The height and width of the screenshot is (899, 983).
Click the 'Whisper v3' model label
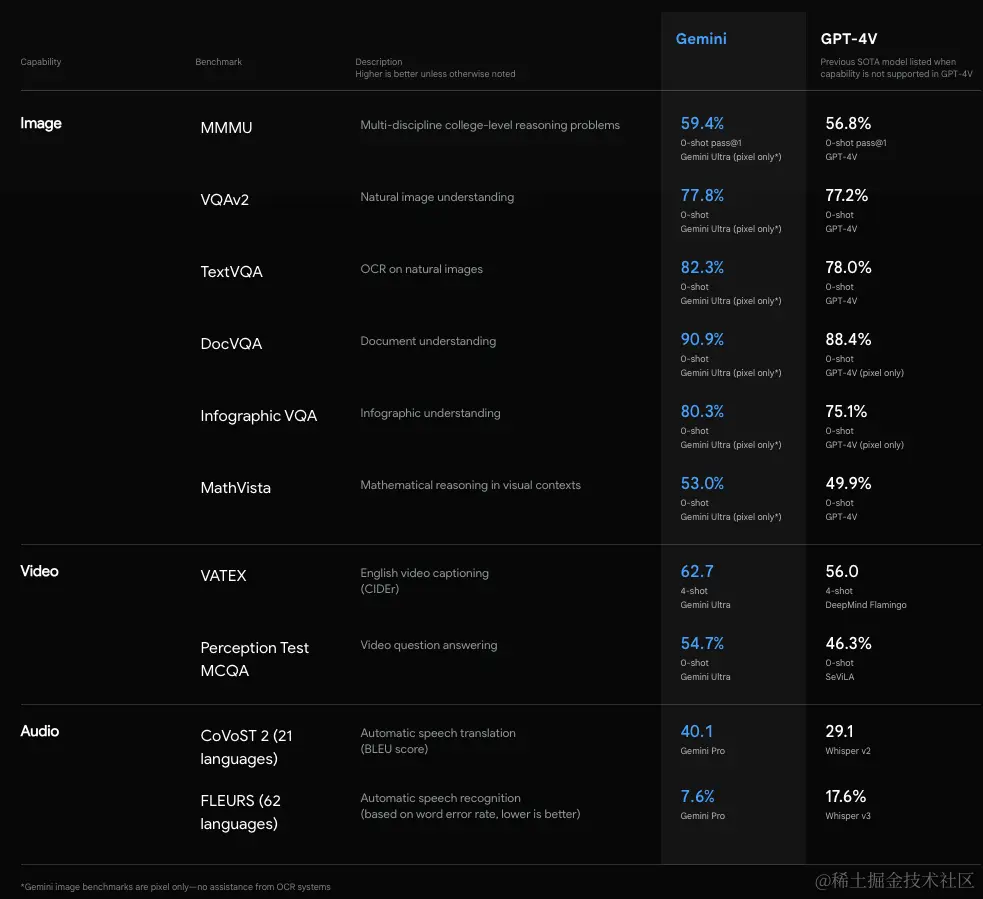pyautogui.click(x=848, y=816)
